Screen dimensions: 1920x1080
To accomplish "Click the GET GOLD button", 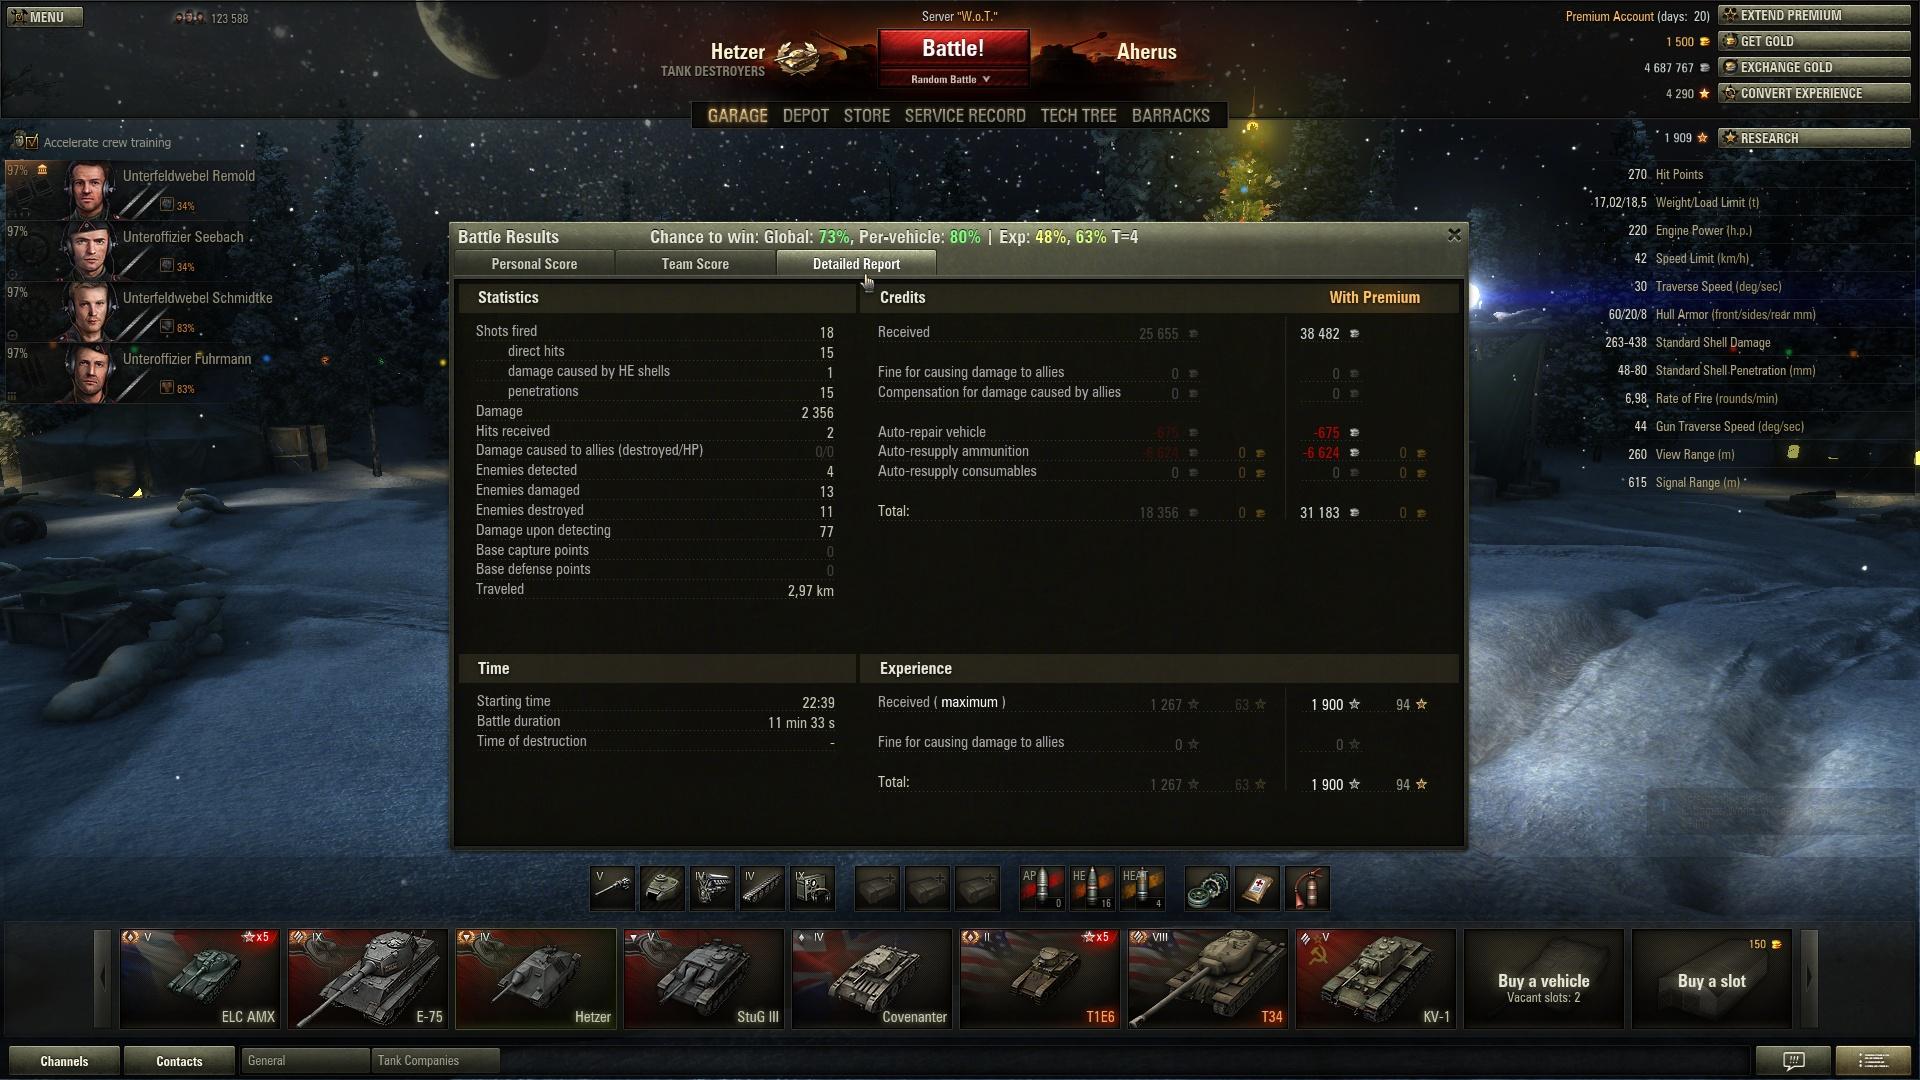I will pos(1814,41).
